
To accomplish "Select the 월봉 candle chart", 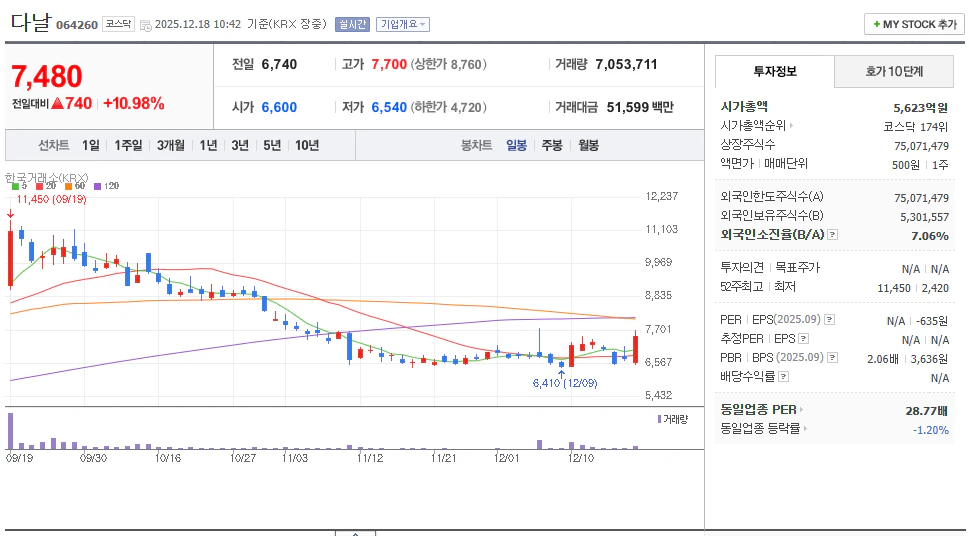I will (588, 145).
